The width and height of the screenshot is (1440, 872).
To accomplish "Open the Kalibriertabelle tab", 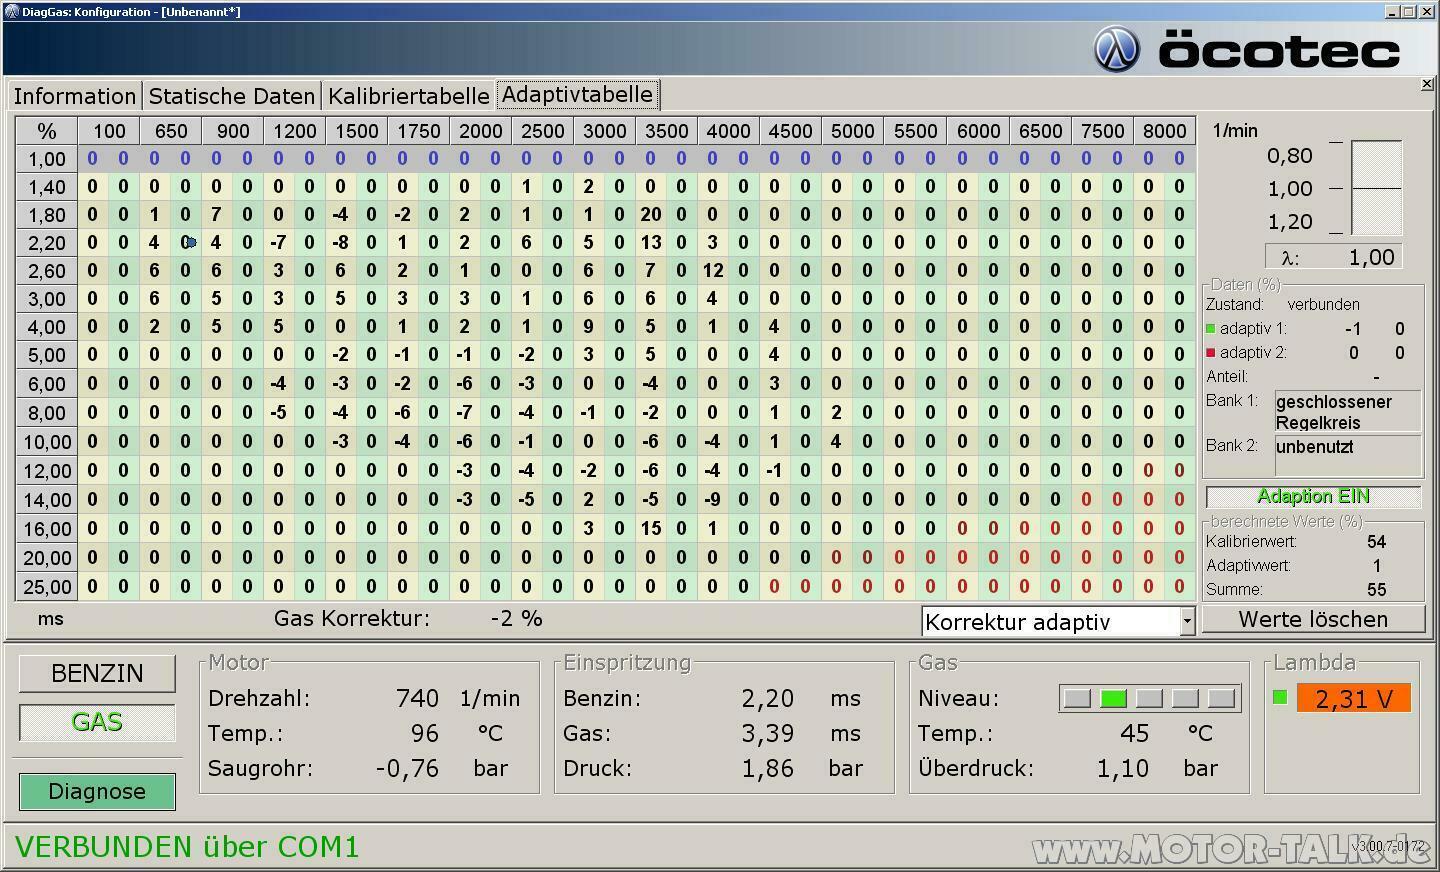I will [409, 96].
